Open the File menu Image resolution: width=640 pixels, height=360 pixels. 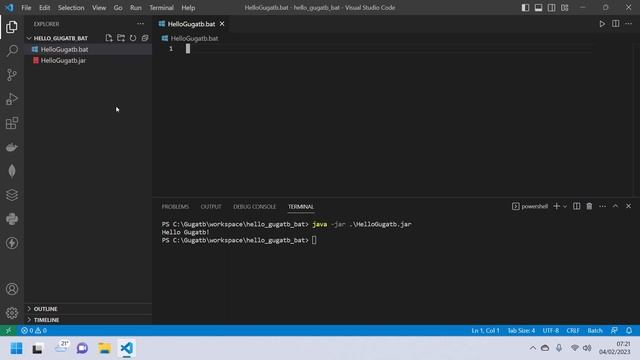[x=26, y=8]
